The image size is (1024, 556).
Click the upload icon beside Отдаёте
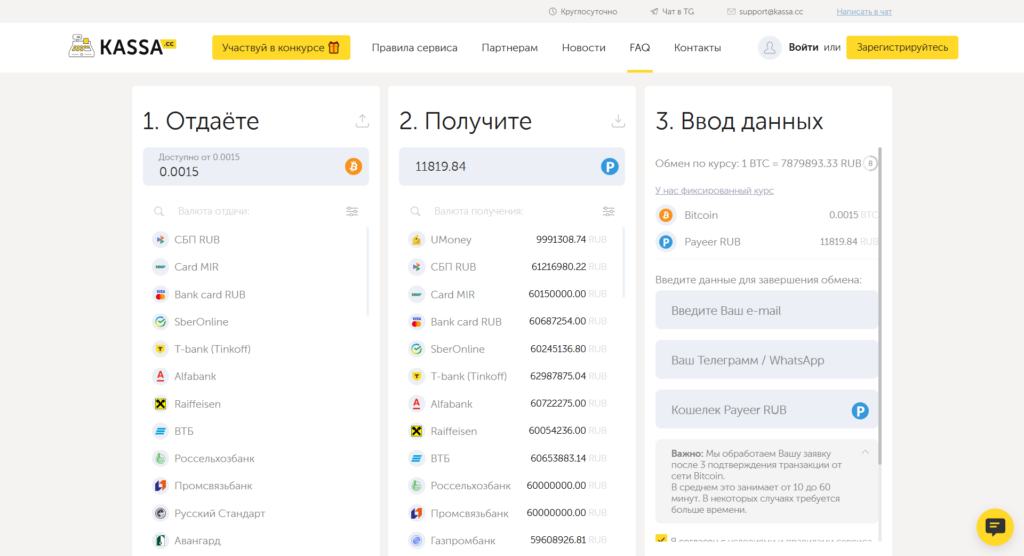pos(362,121)
